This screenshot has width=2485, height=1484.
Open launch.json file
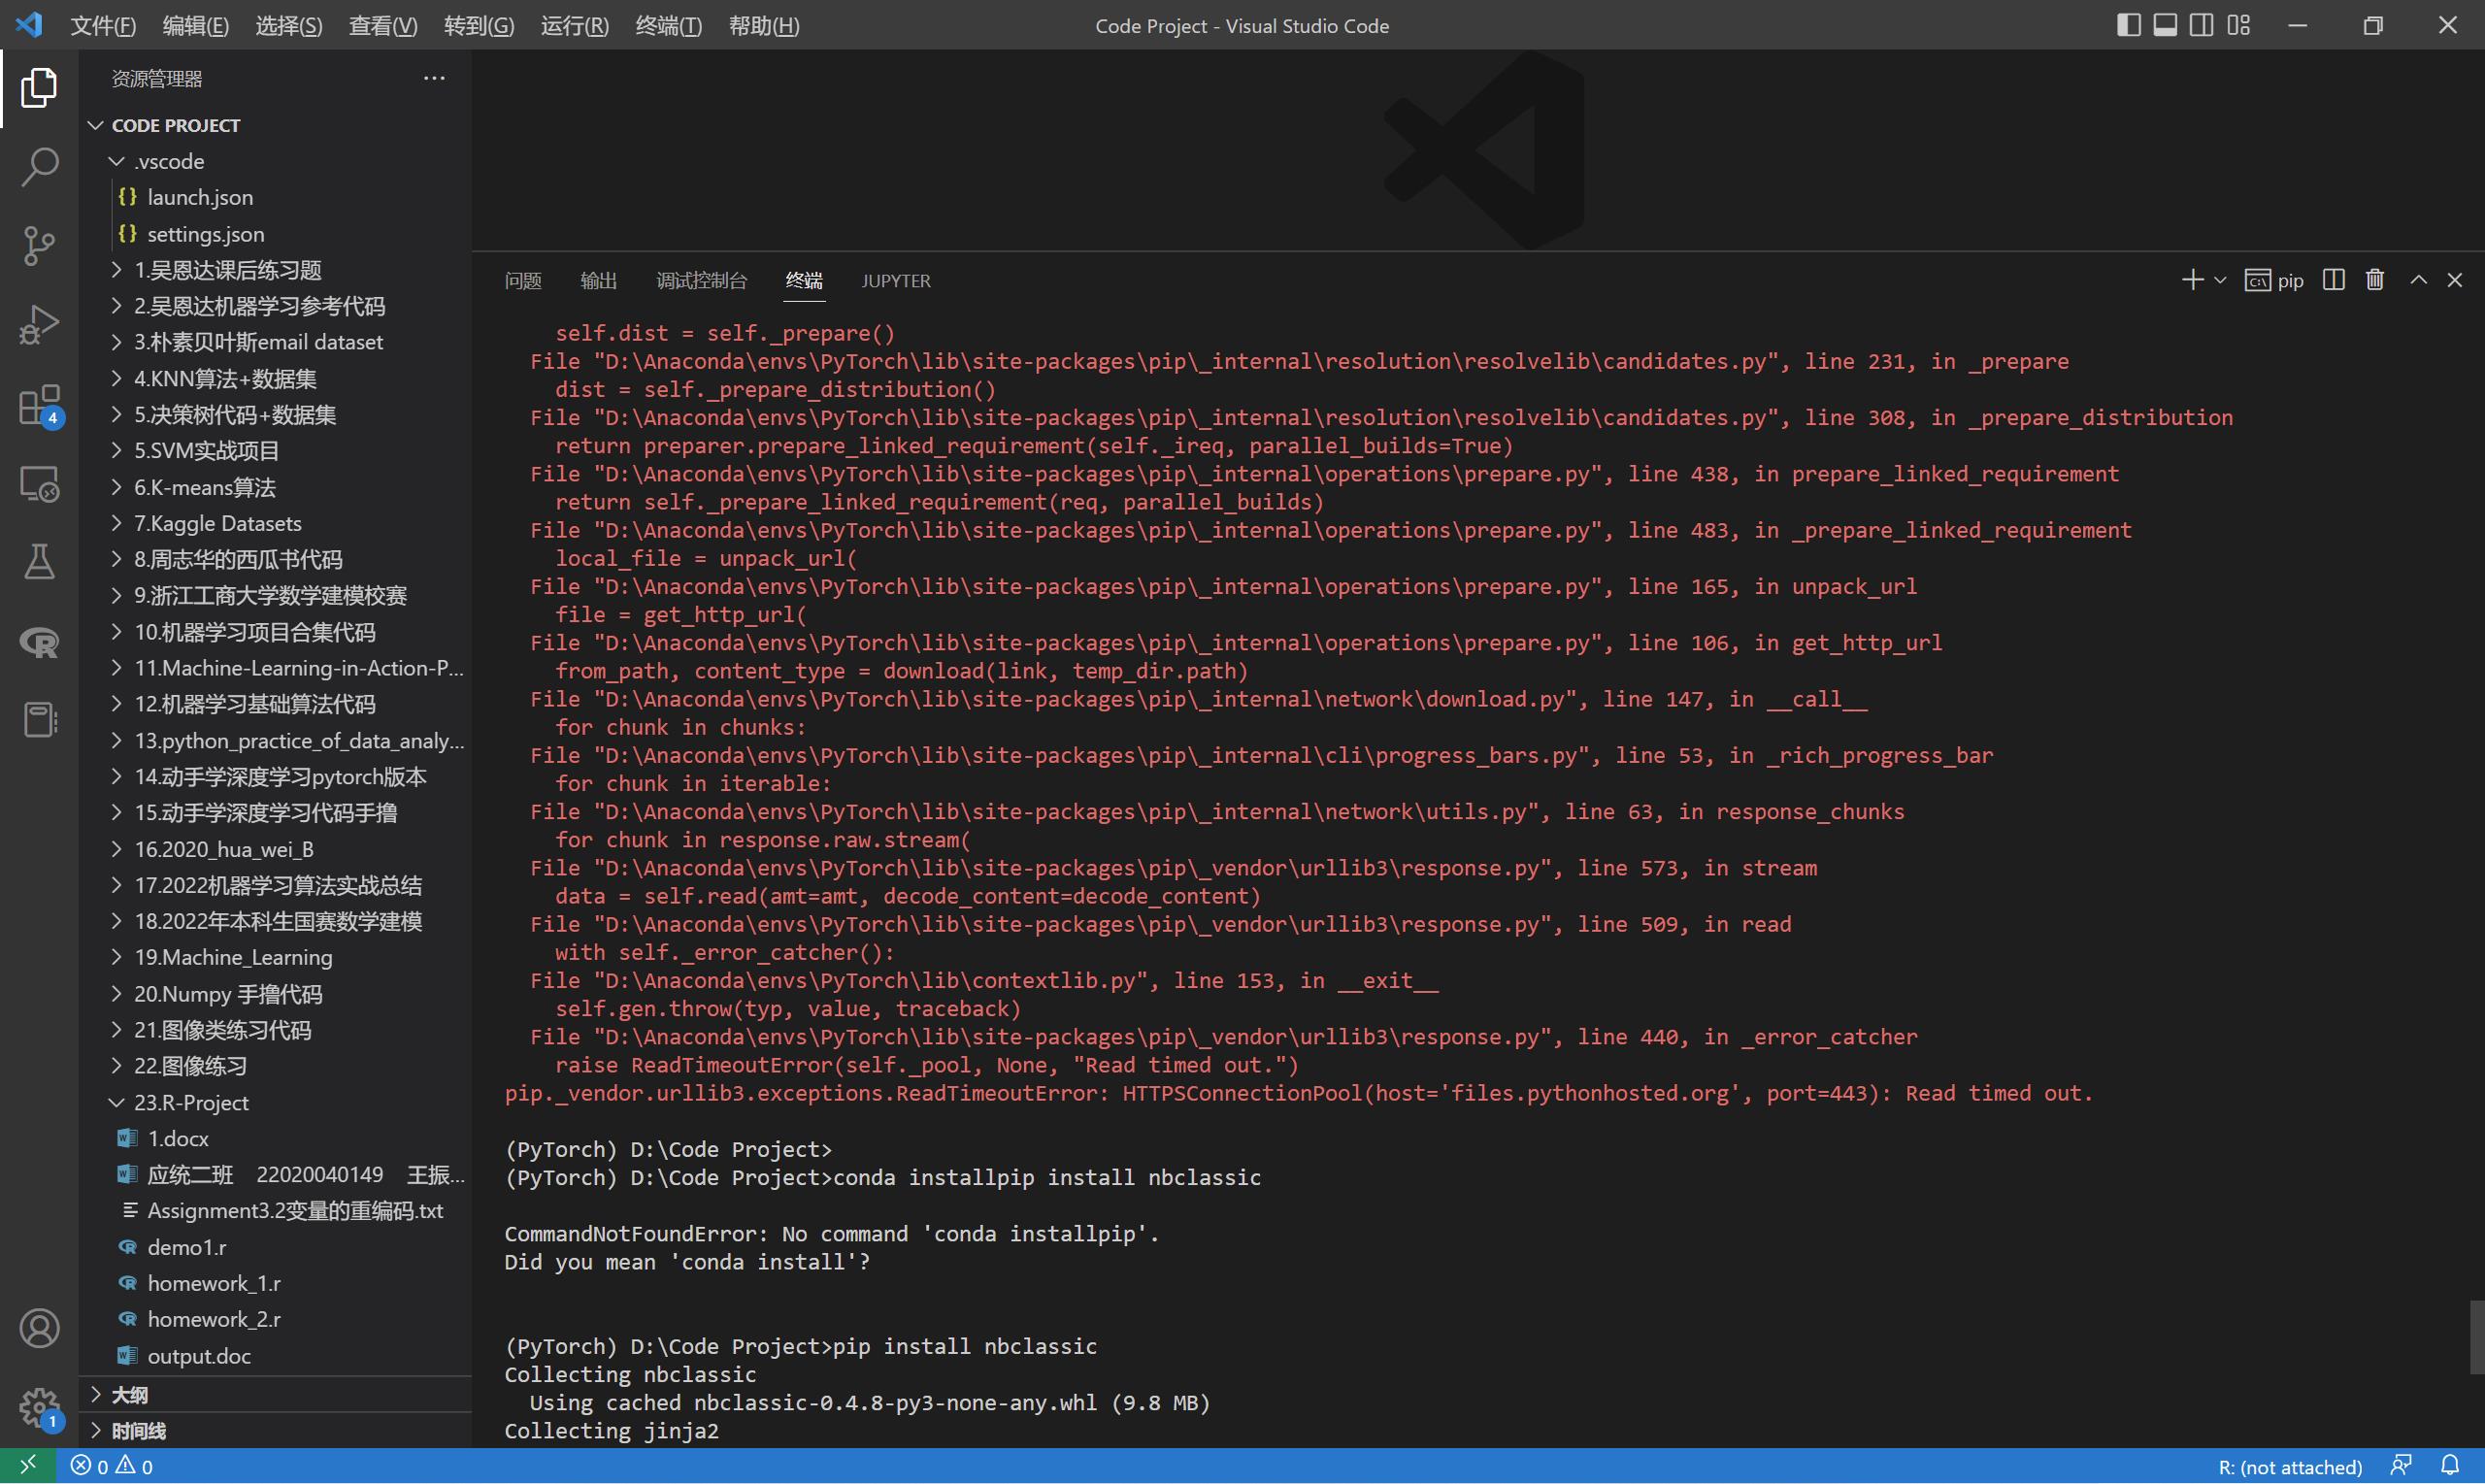[x=275, y=198]
